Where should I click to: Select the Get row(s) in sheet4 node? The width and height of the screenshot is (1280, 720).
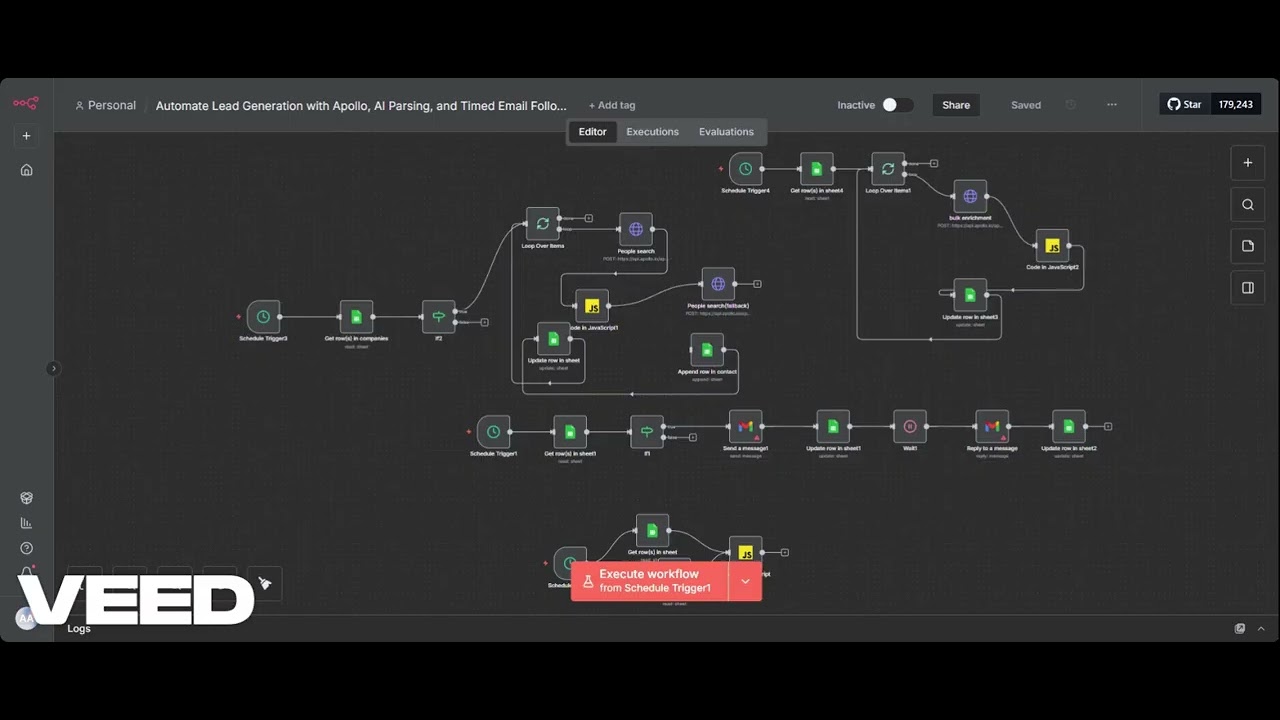[x=817, y=169]
